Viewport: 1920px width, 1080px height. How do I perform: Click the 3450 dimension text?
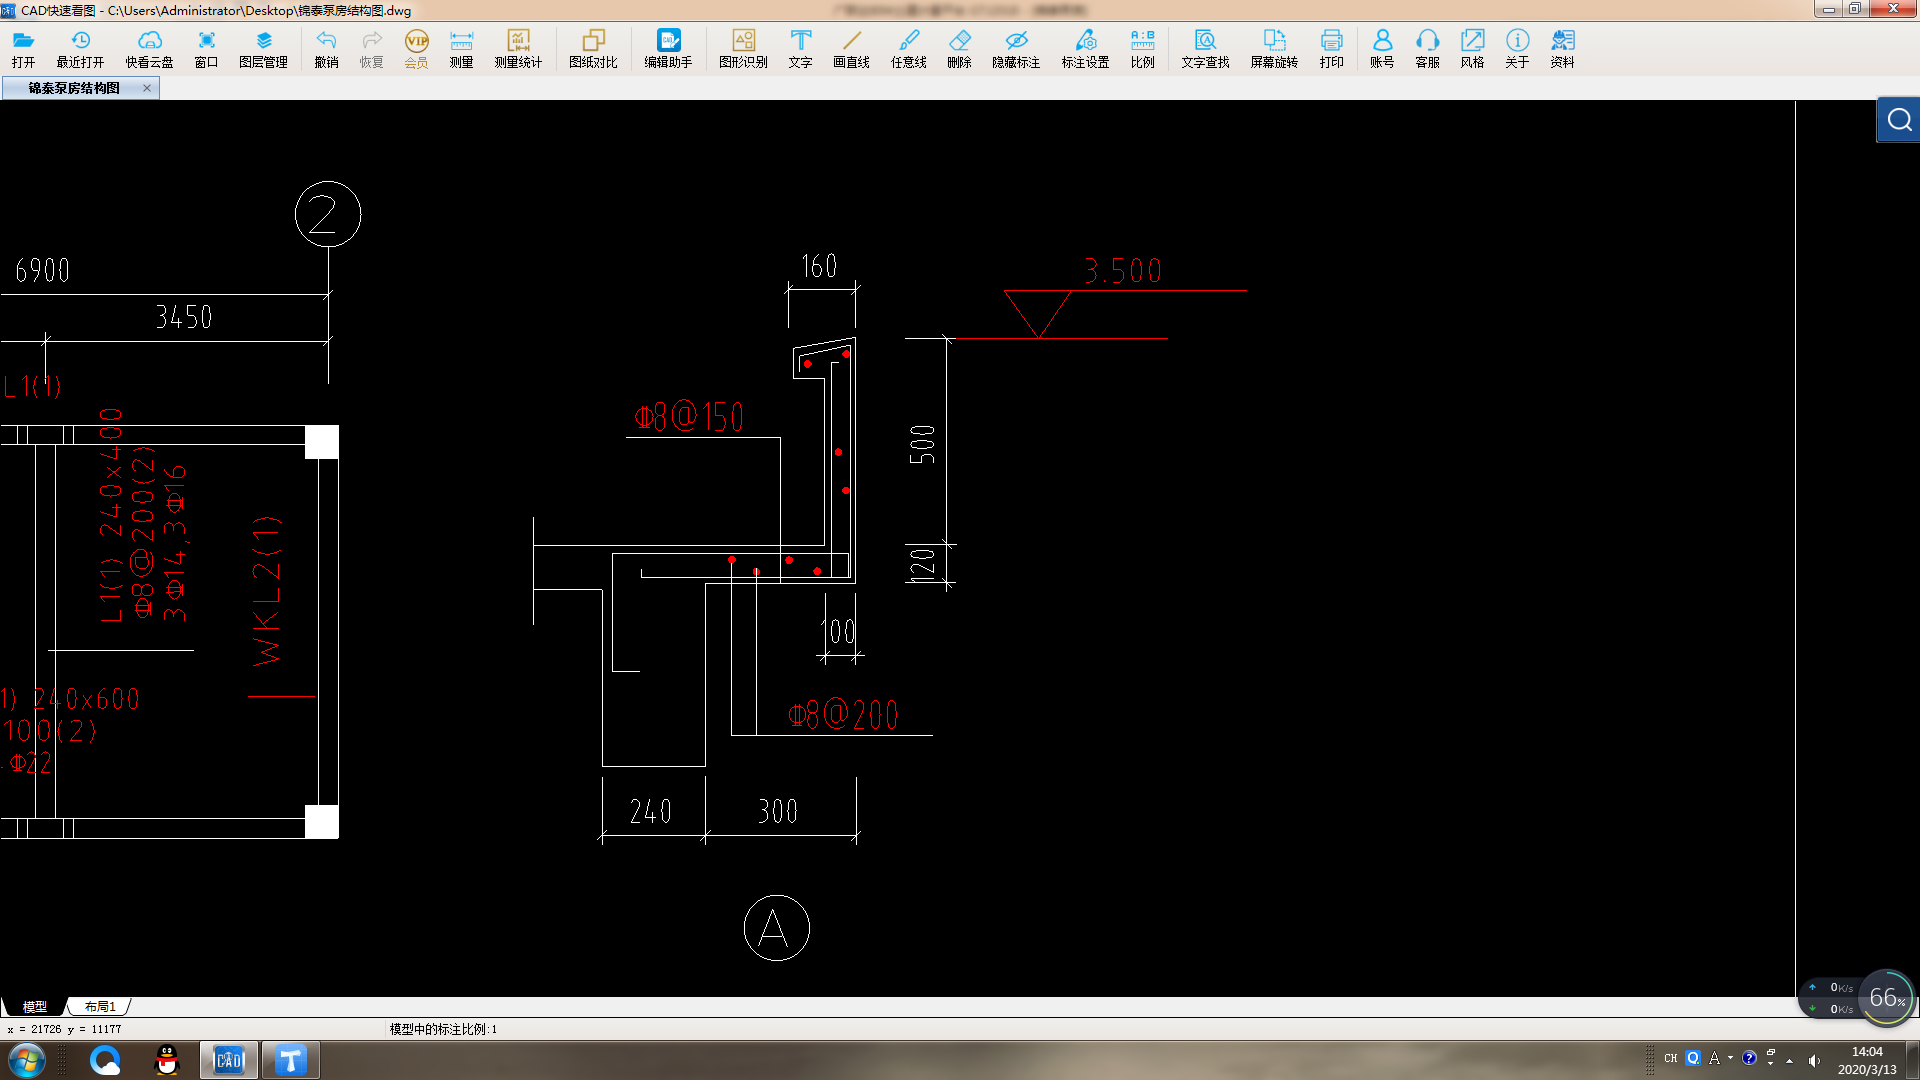pyautogui.click(x=183, y=318)
